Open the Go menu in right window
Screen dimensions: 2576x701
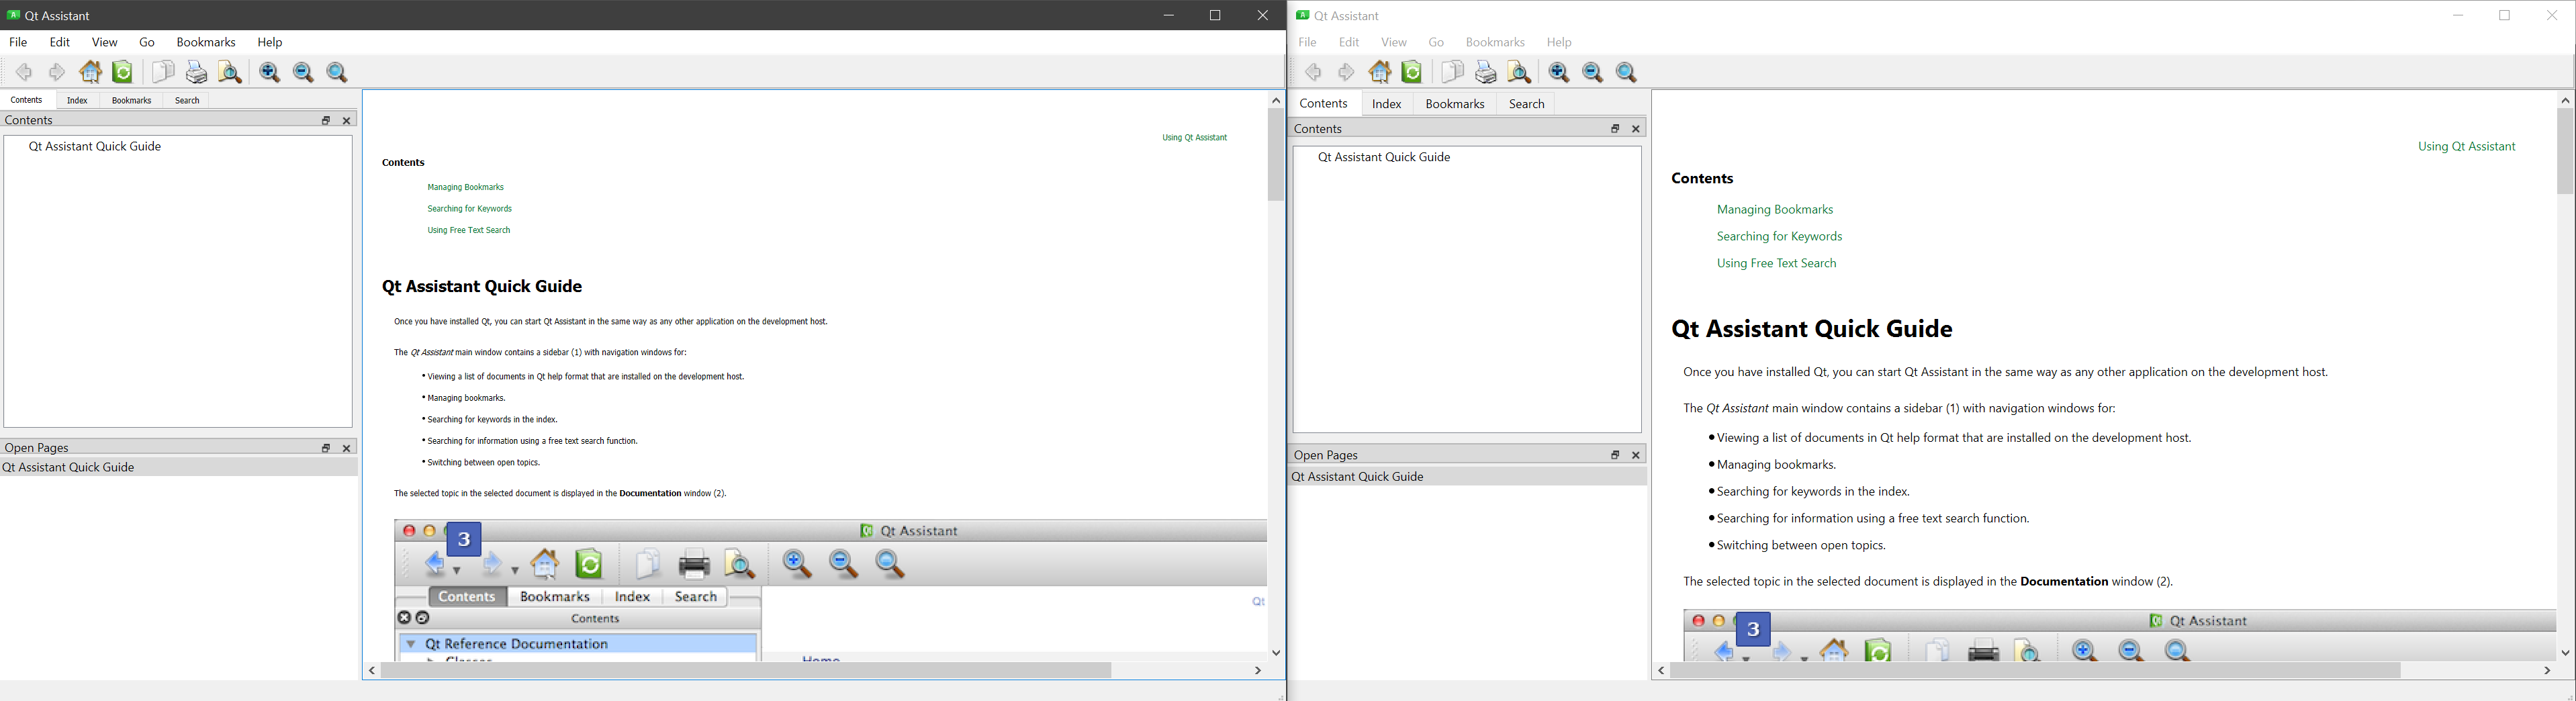pos(1436,43)
